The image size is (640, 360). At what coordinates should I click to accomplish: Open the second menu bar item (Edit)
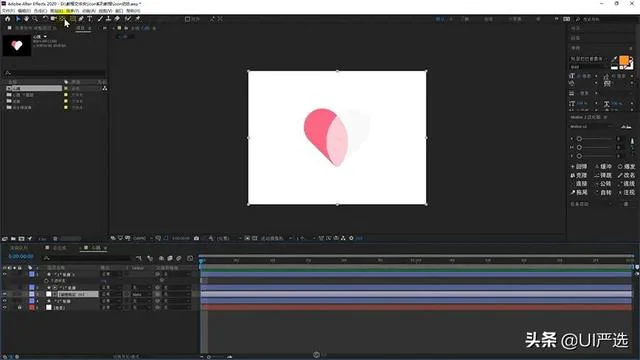24,11
